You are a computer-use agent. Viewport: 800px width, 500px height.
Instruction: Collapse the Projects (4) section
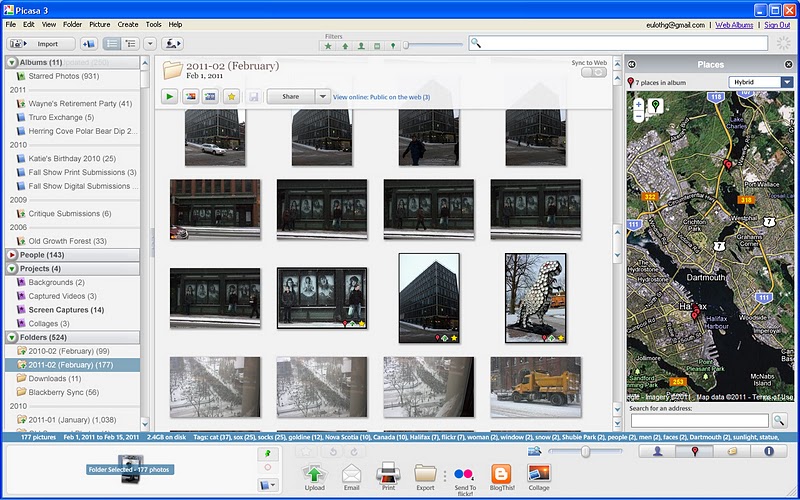click(12, 268)
